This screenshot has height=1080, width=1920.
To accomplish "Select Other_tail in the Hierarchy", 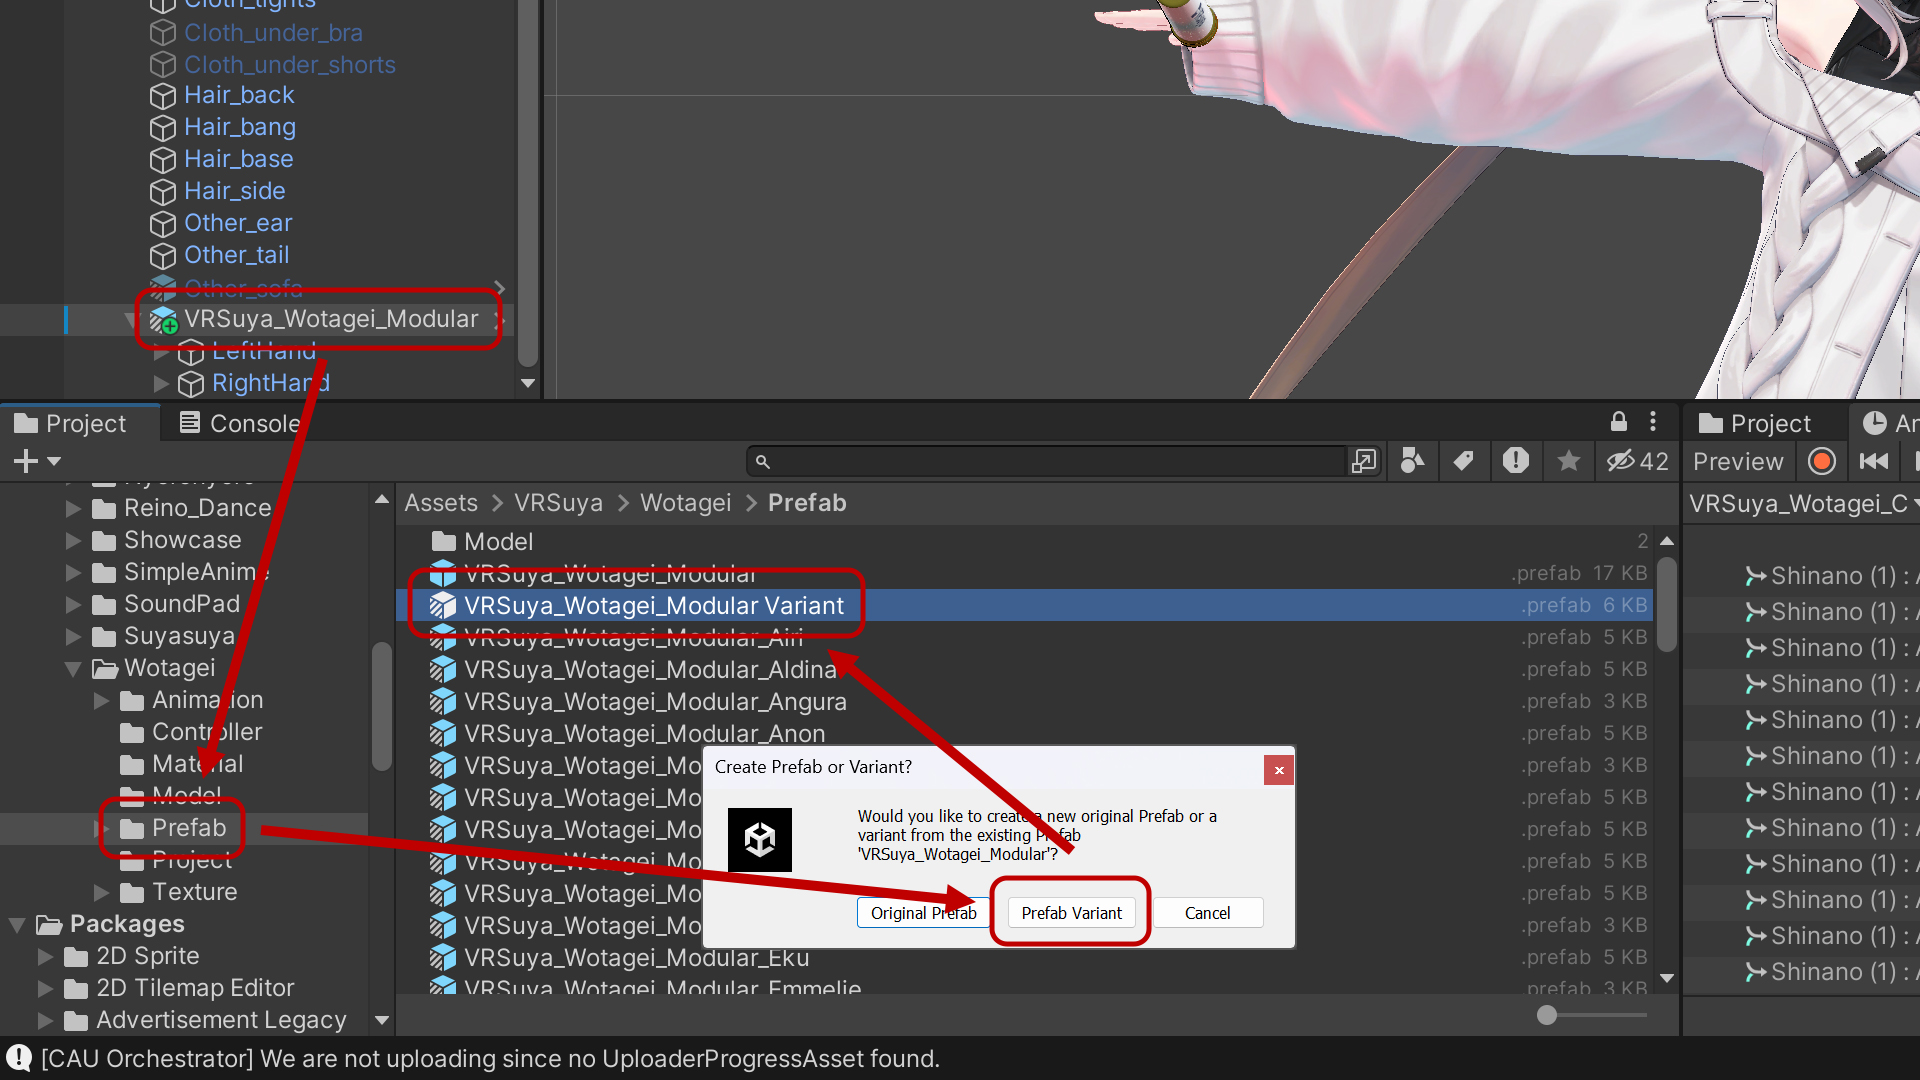I will (236, 255).
